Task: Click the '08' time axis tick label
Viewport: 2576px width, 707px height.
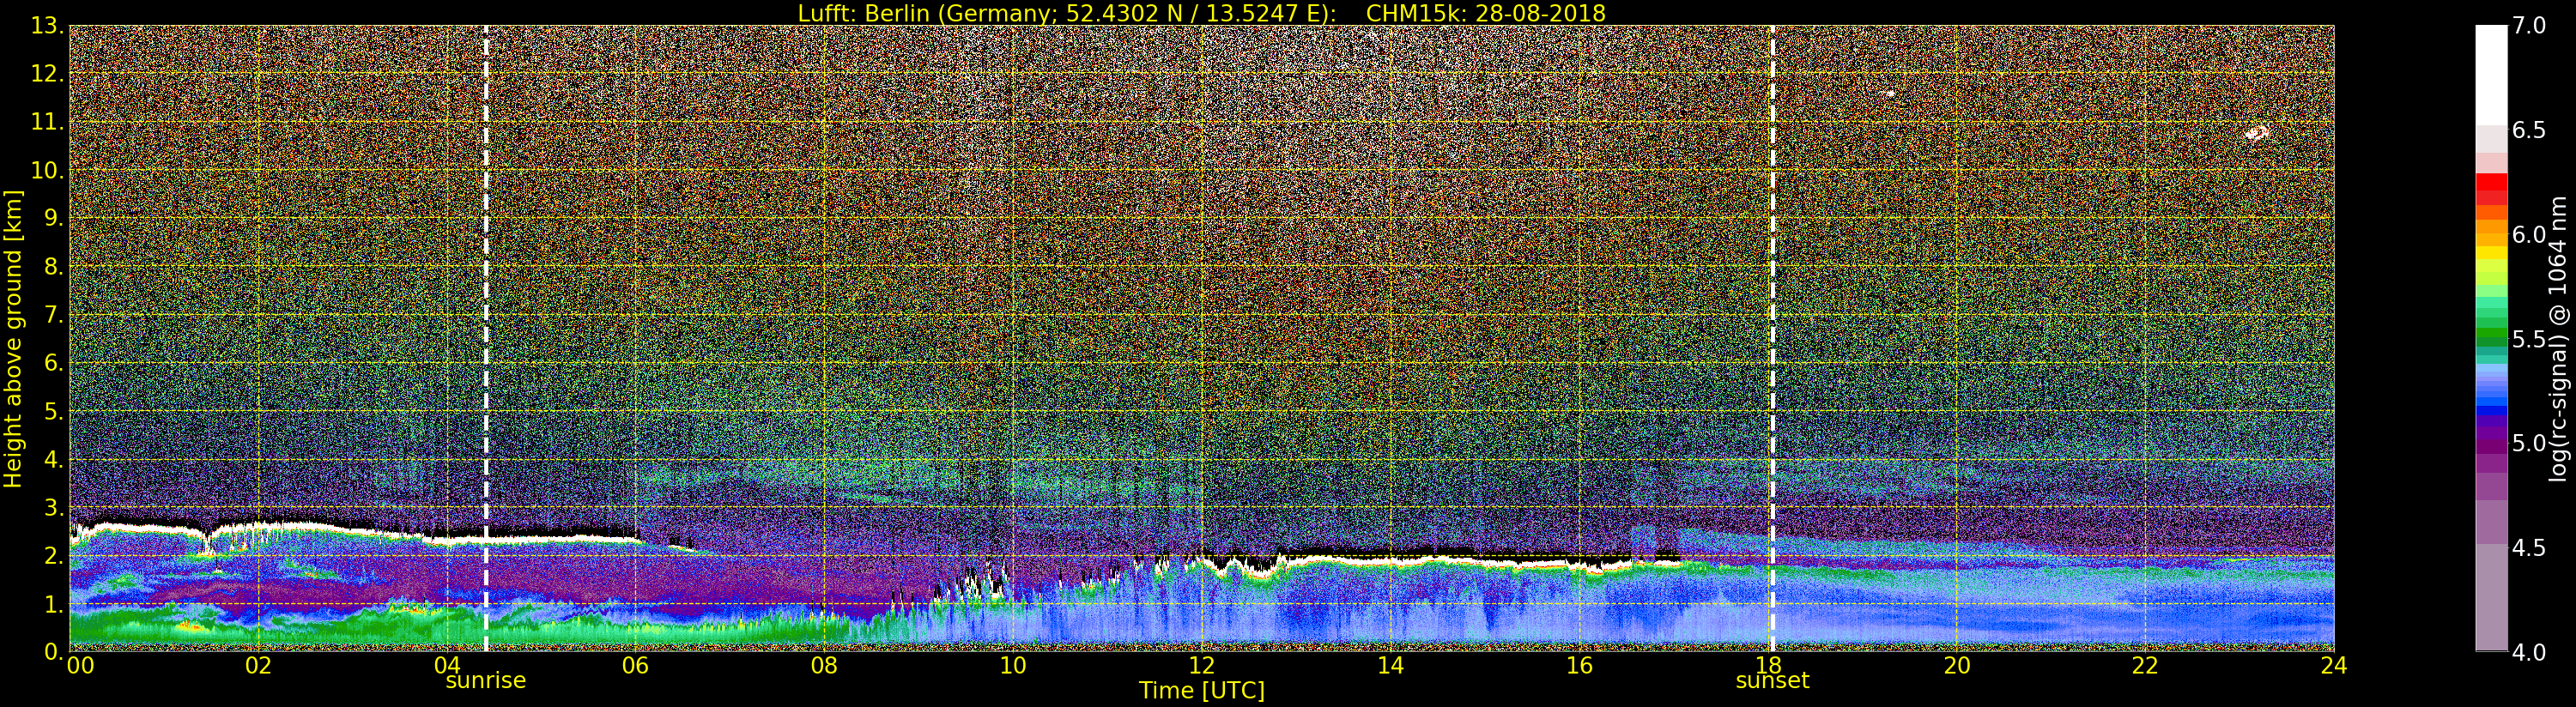Action: tap(824, 665)
